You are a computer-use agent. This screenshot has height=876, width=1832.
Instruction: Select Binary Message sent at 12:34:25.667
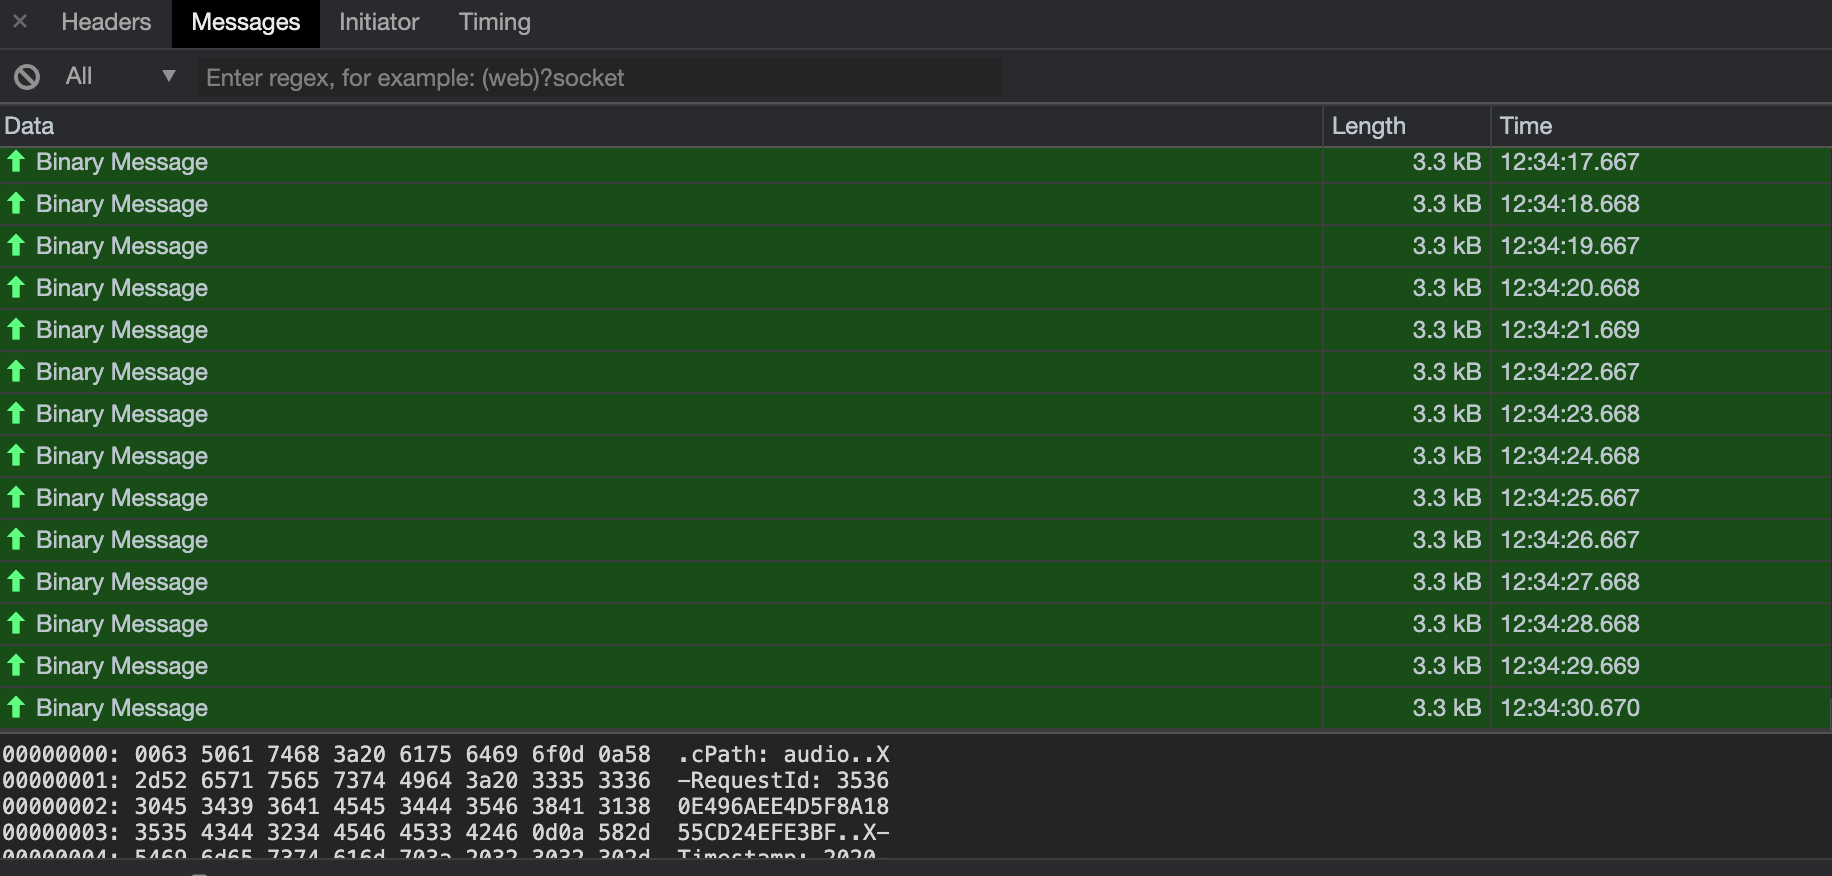(x=915, y=498)
